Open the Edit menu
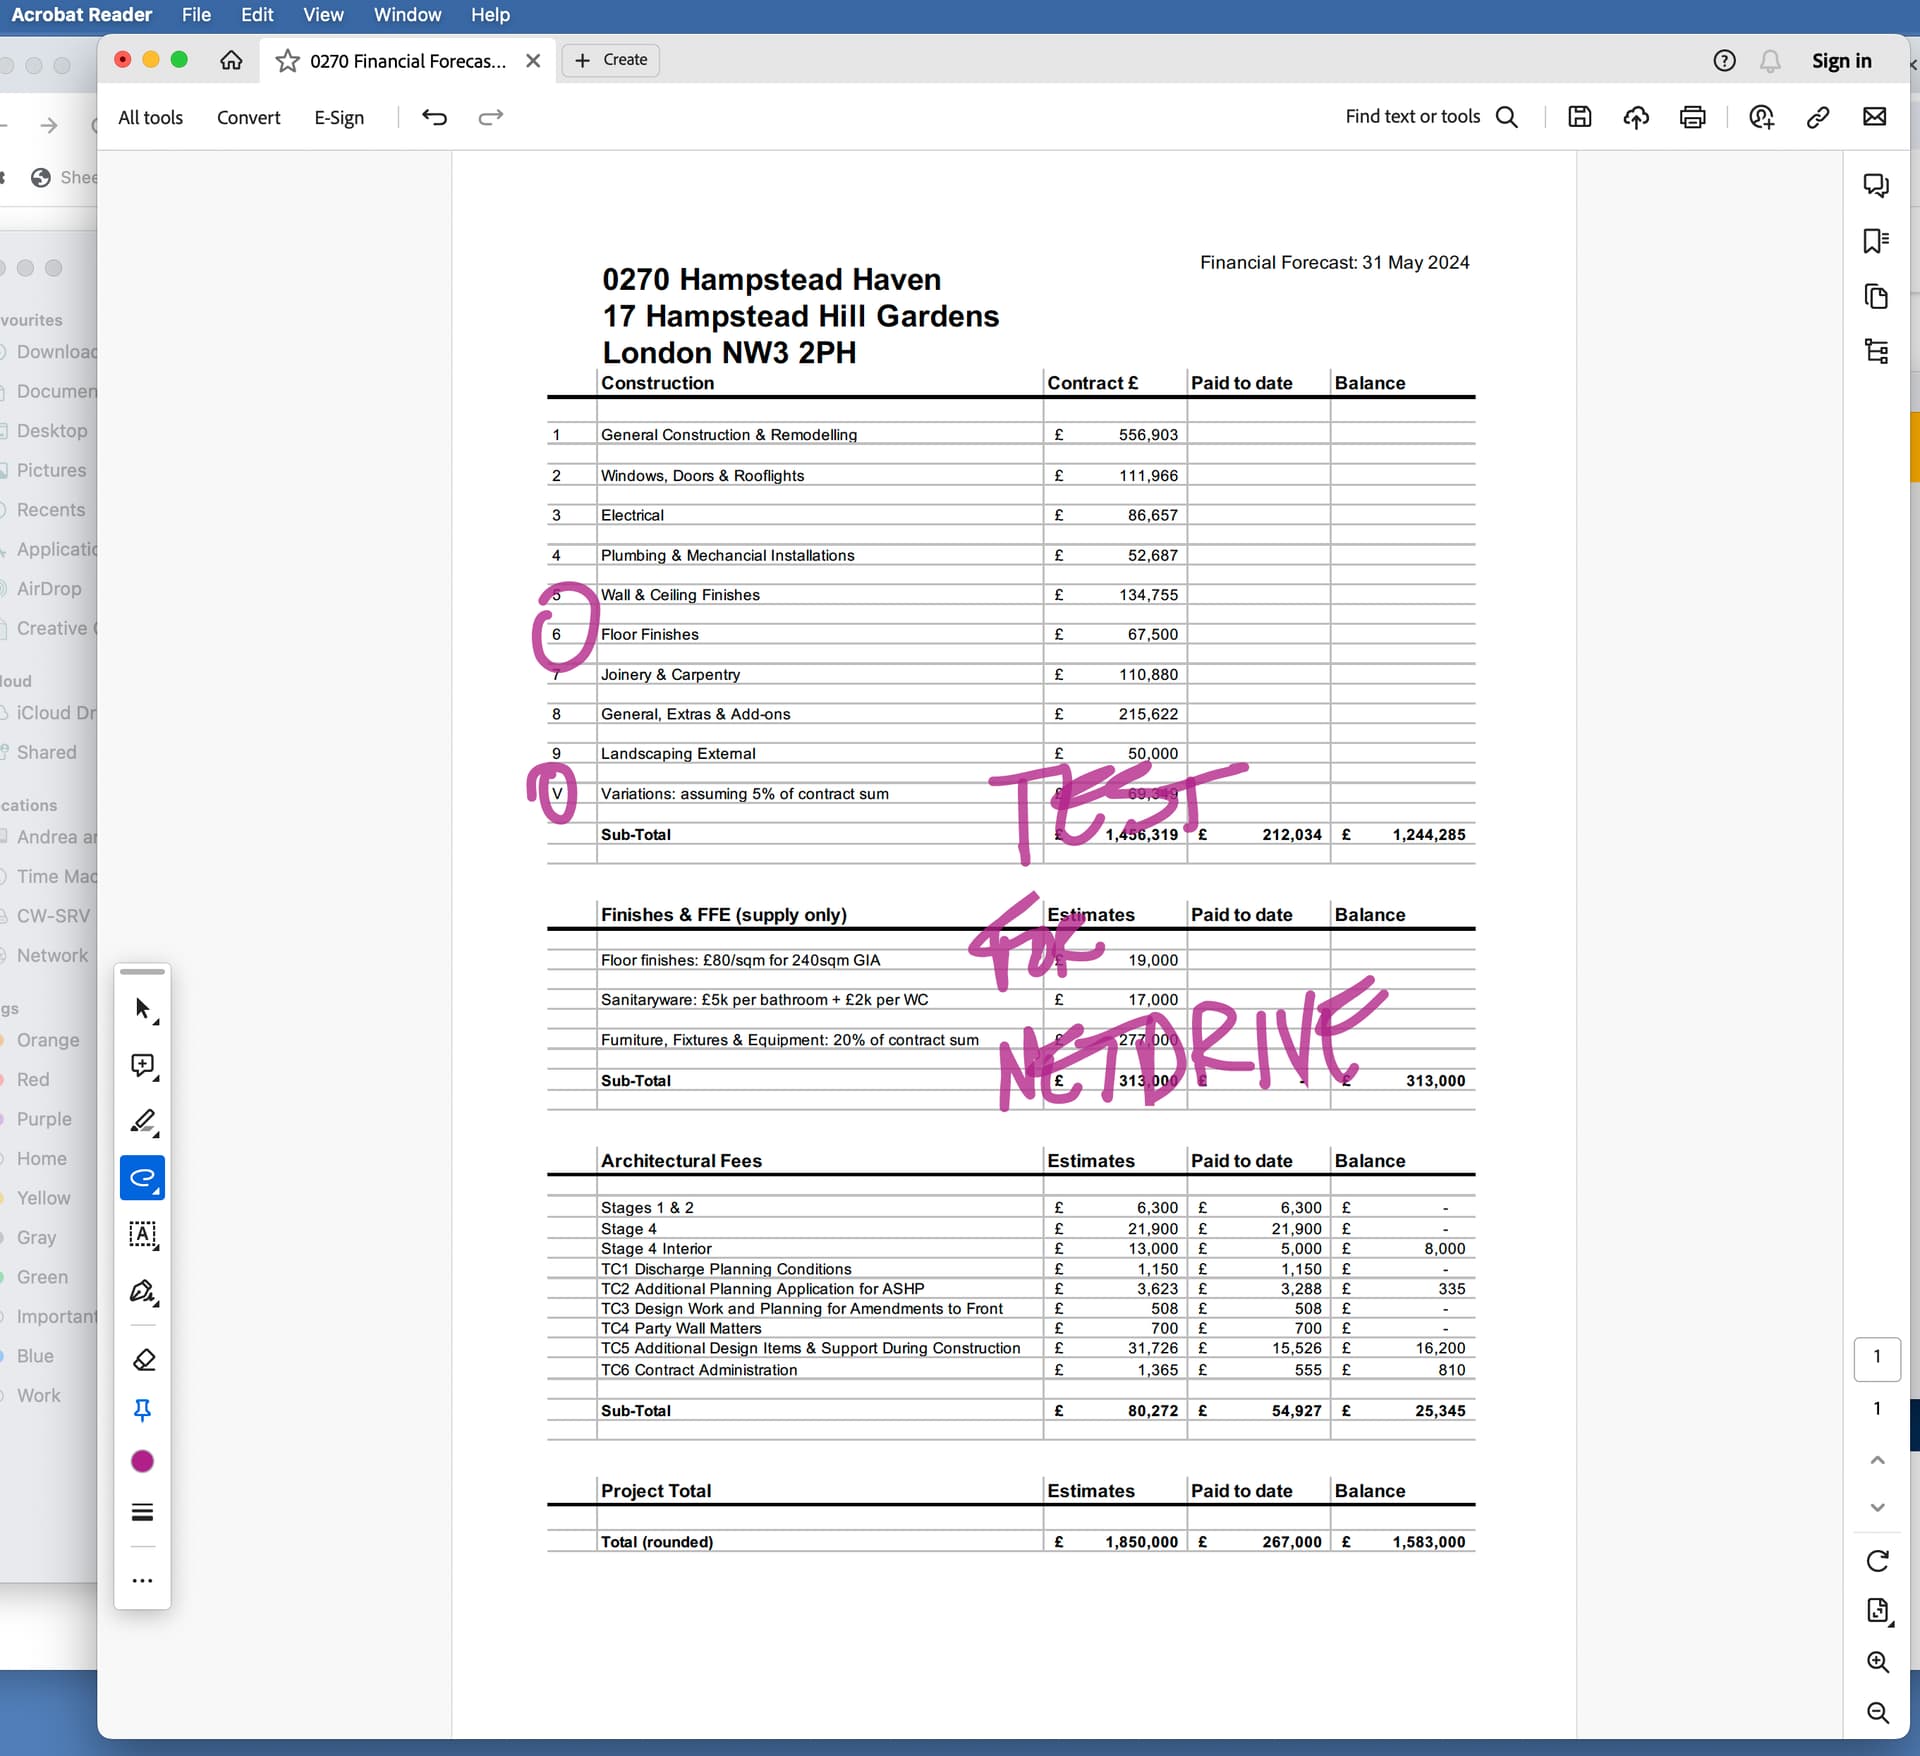 coord(257,15)
